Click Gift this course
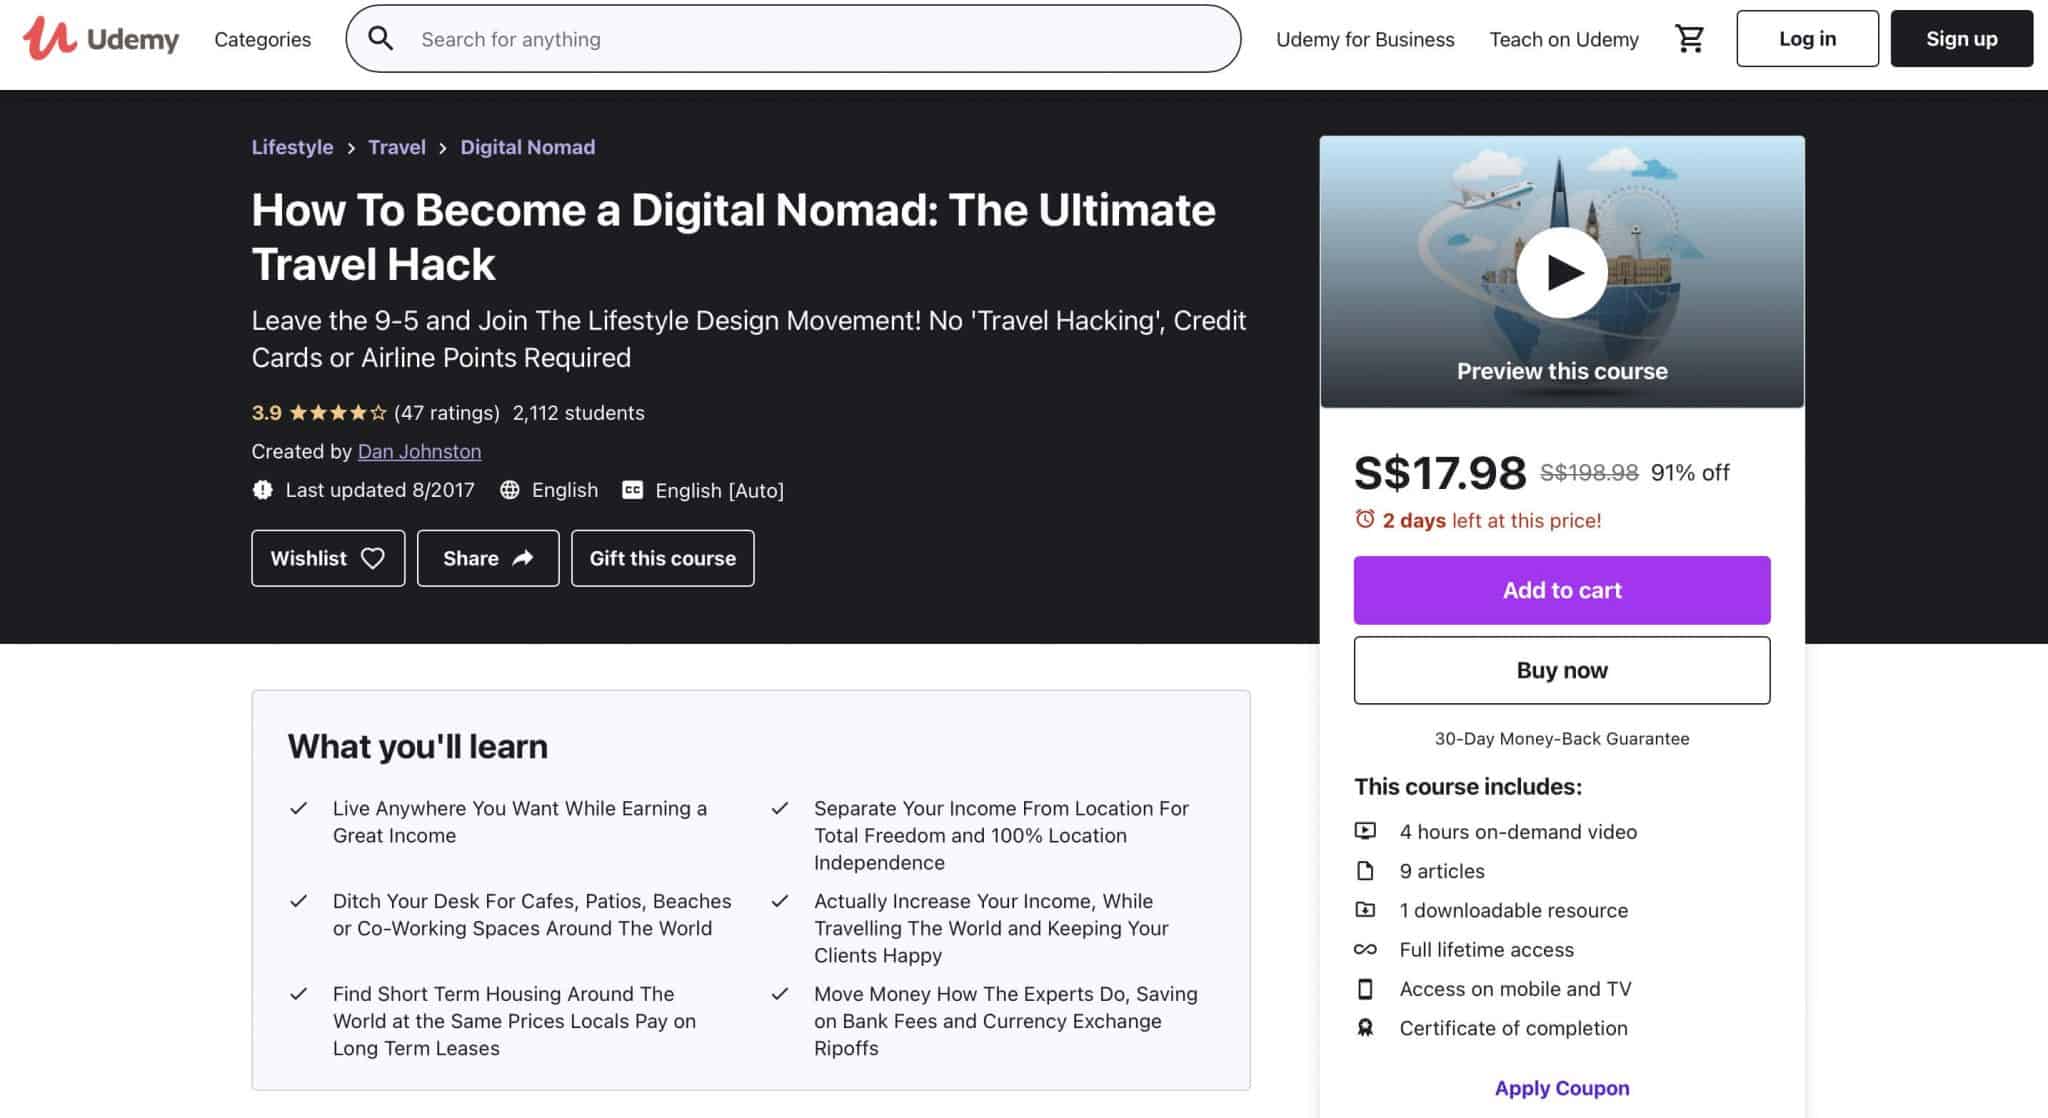 pos(662,558)
